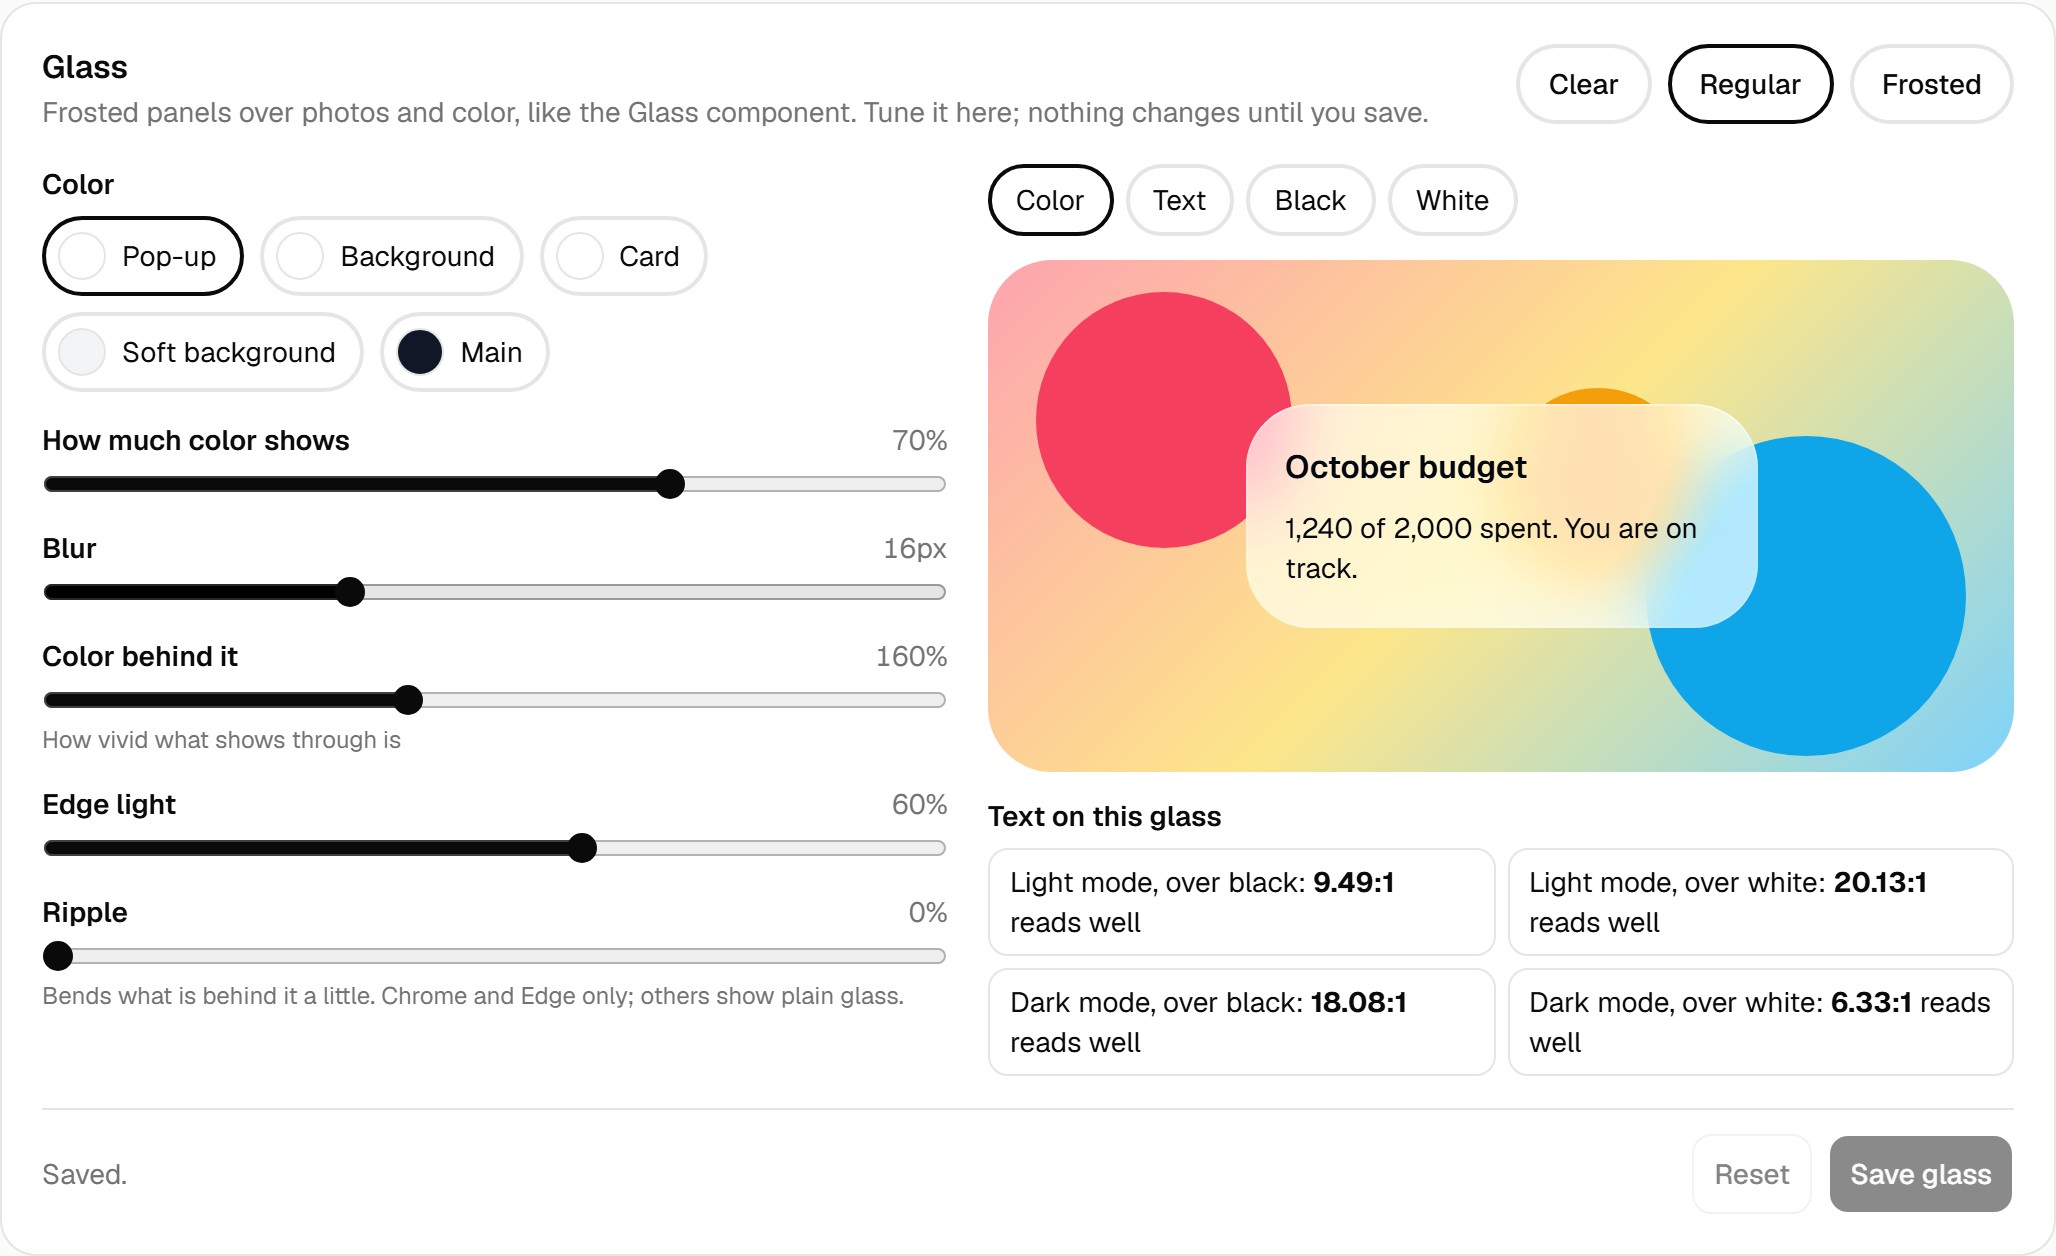The height and width of the screenshot is (1256, 2056).
Task: Click the Save glass button
Action: click(x=1921, y=1174)
